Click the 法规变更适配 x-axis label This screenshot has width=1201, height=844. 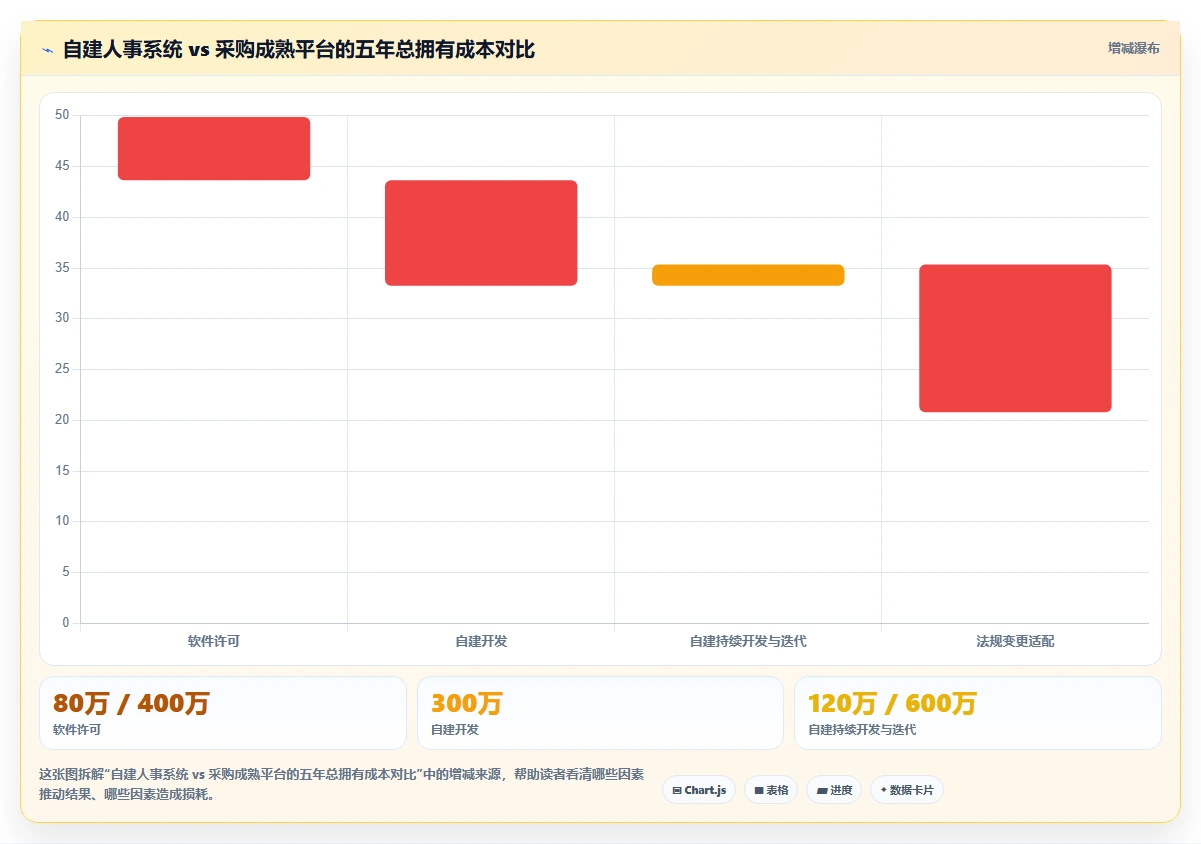coord(1015,641)
